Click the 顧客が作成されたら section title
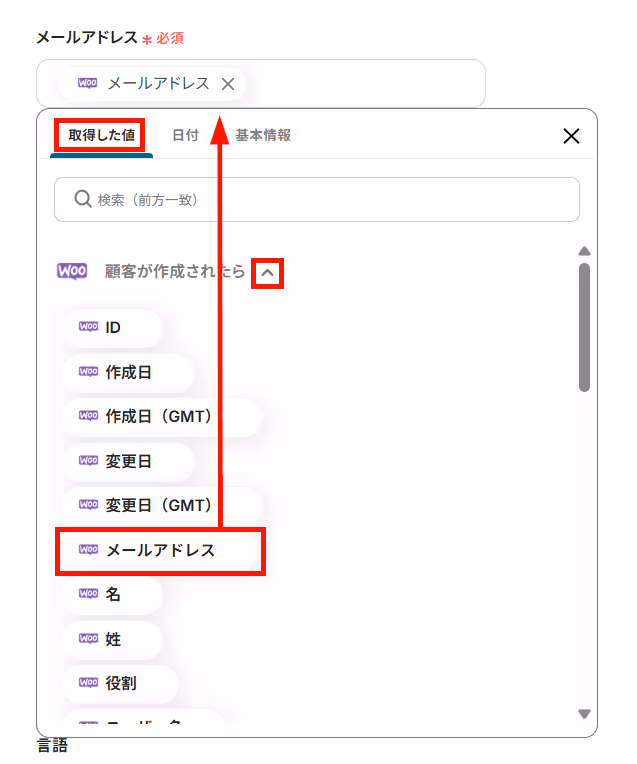 click(x=174, y=271)
